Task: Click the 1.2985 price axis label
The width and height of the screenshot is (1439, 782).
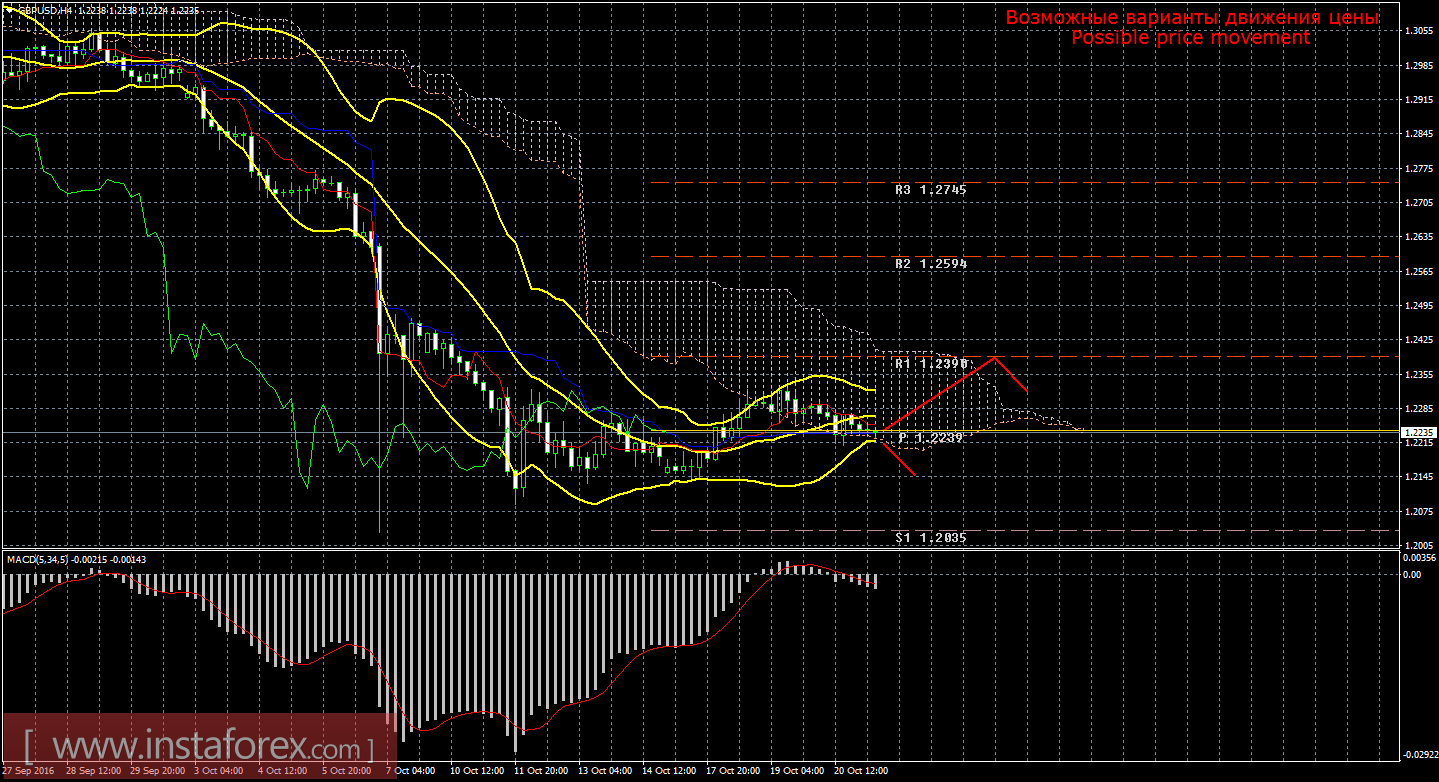Action: [x=1417, y=66]
